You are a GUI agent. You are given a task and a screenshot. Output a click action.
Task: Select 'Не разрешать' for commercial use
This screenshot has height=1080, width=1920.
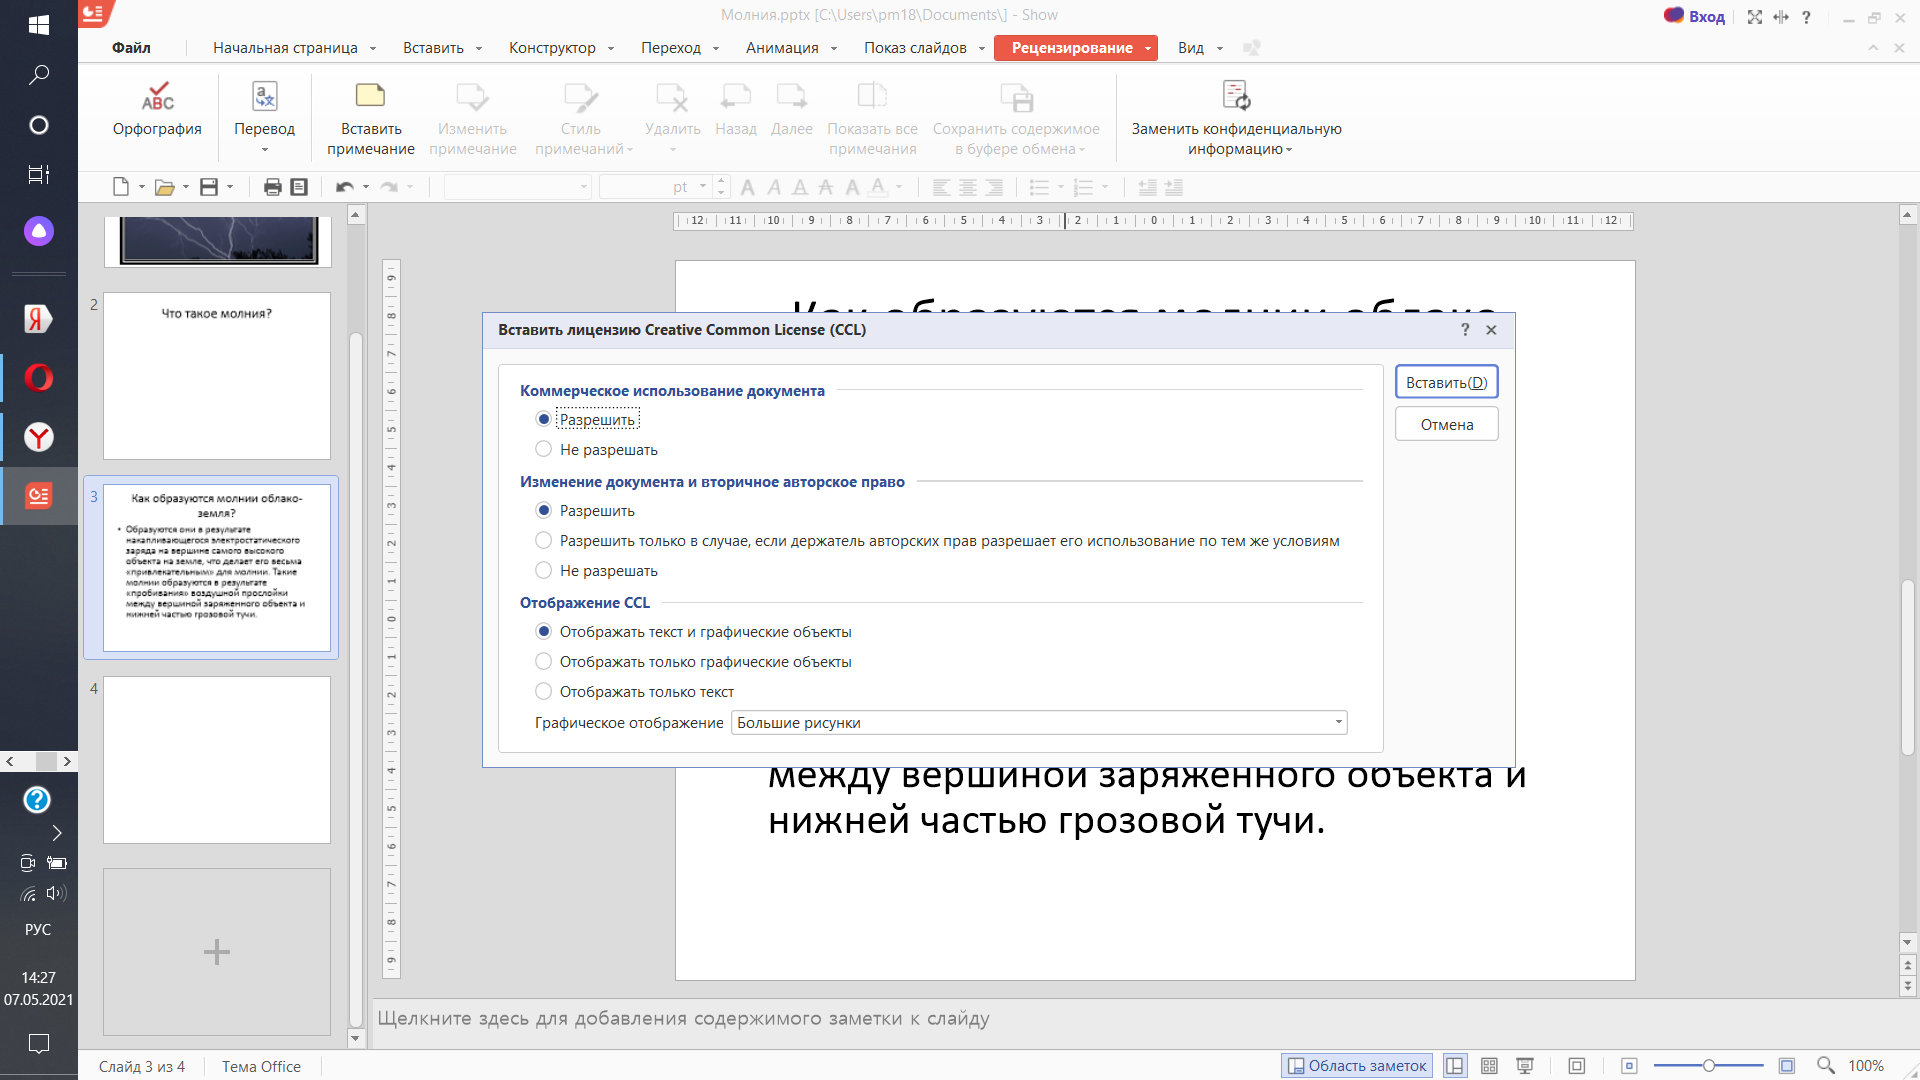tap(544, 450)
